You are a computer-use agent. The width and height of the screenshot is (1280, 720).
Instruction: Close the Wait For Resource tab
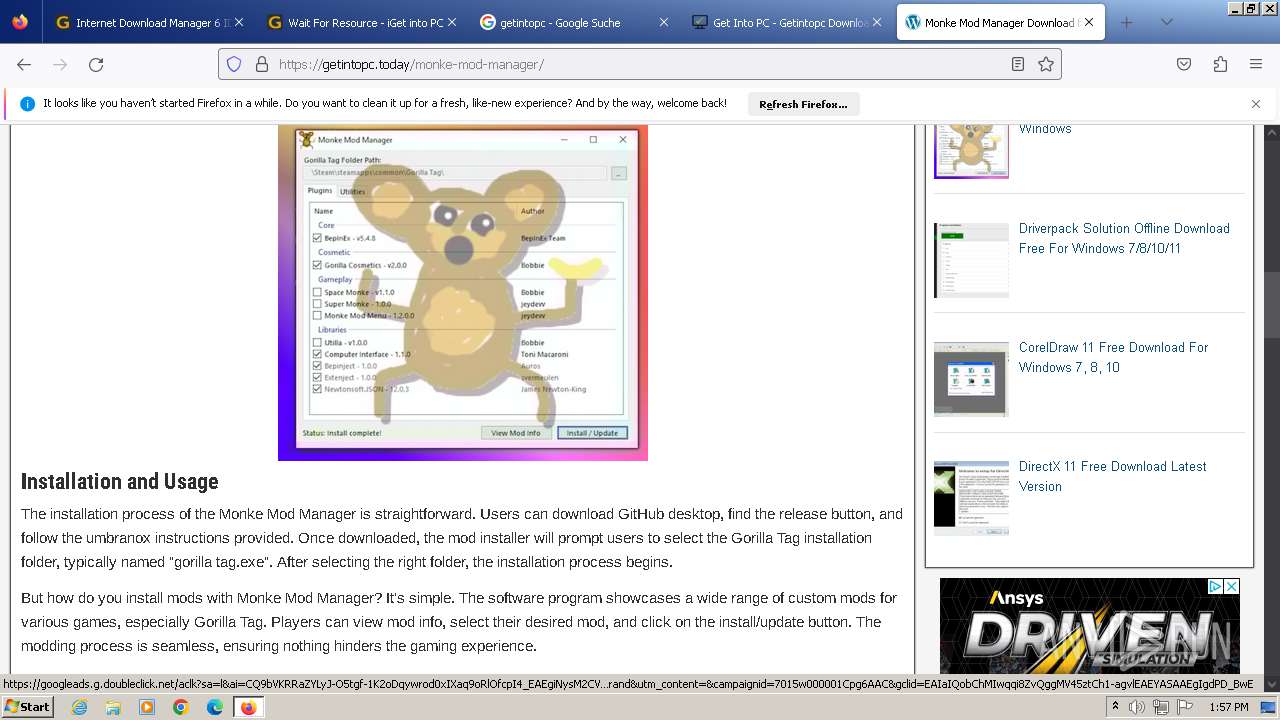pos(451,22)
